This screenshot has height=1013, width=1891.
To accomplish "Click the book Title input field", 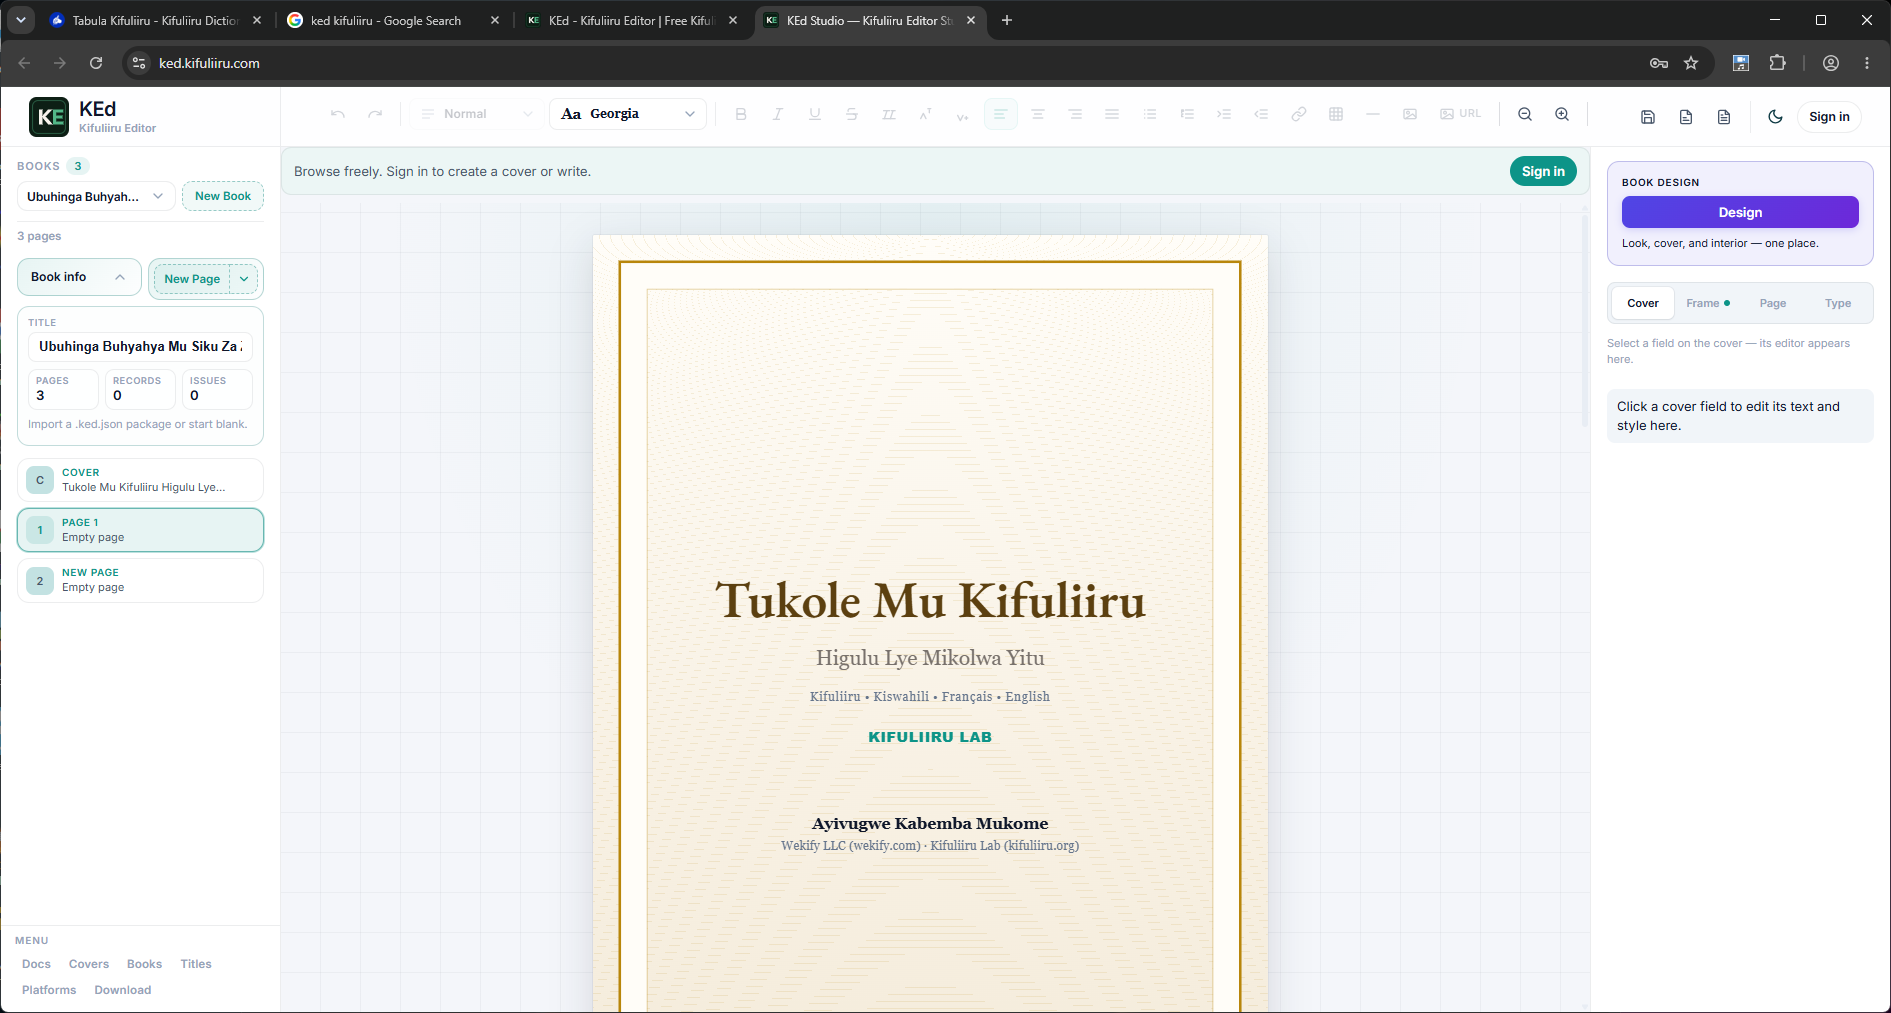I will click(140, 346).
